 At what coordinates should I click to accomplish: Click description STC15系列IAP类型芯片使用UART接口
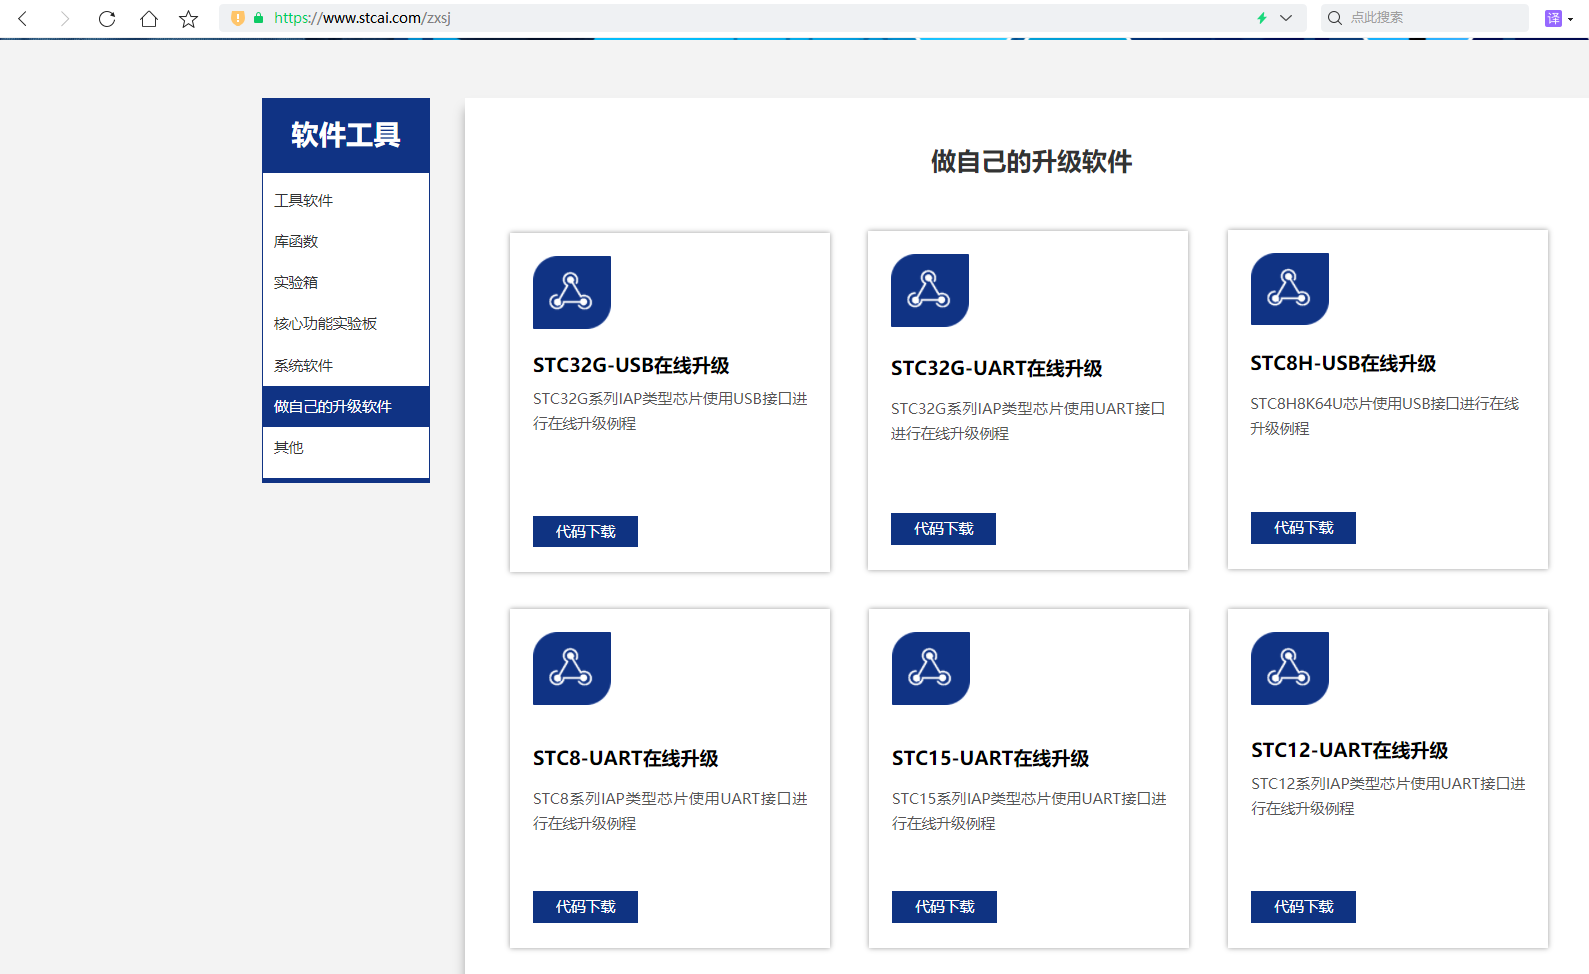point(1029,811)
